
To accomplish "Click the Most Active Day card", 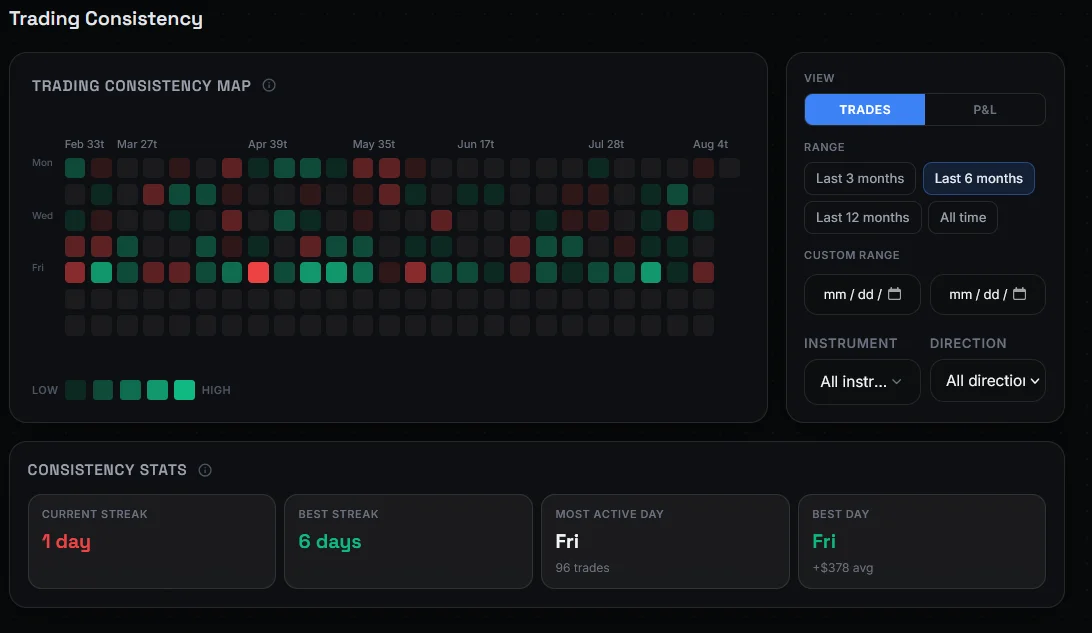I will [x=665, y=542].
